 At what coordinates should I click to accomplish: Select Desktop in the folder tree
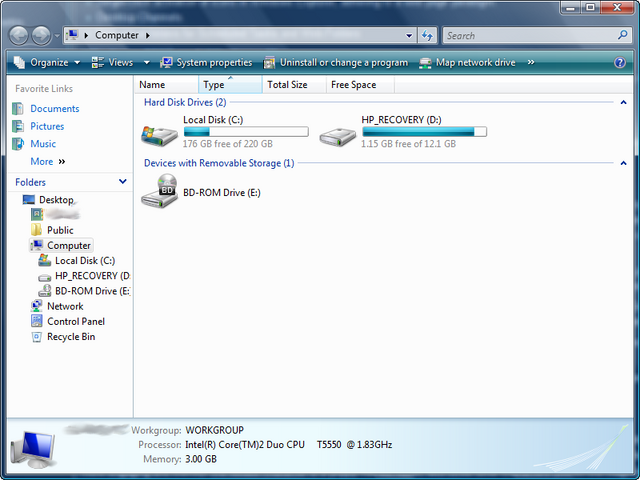[x=56, y=200]
